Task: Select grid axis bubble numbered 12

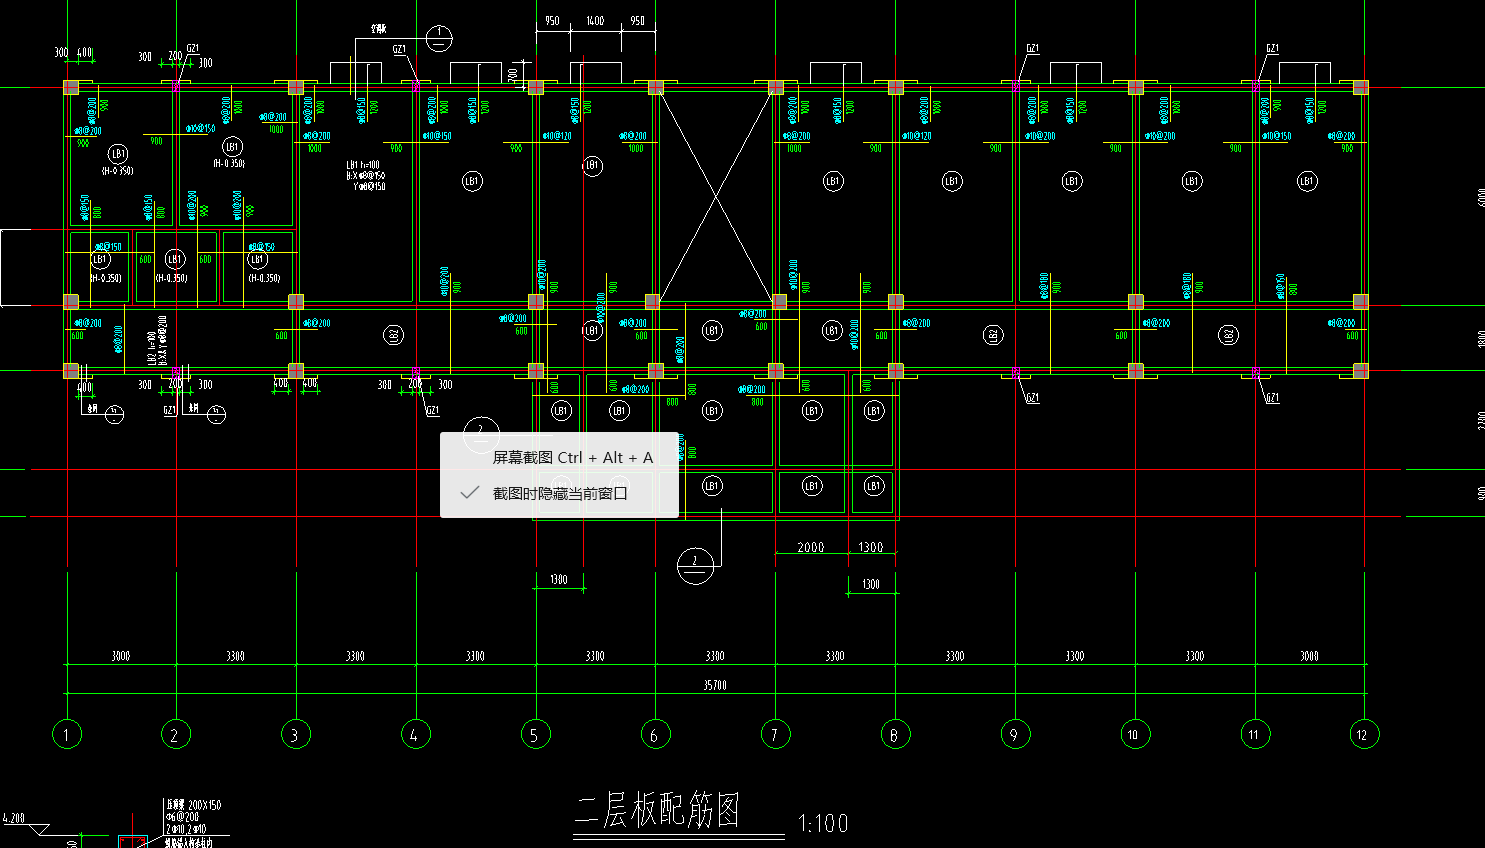Action: point(1364,735)
